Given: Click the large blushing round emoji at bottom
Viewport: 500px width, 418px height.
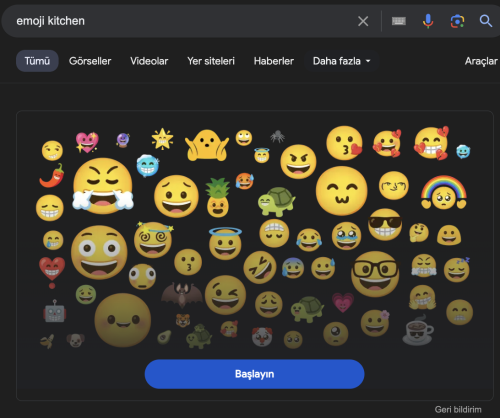Looking at the screenshot, I should click(123, 320).
